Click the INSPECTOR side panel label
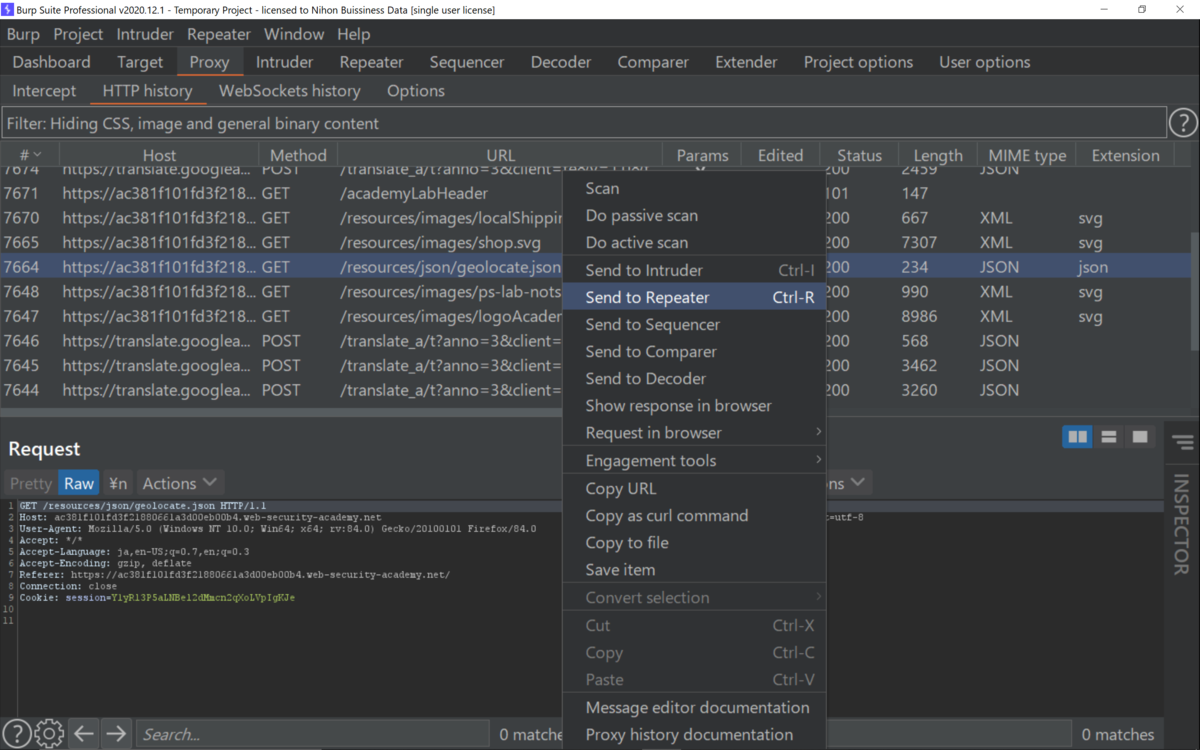 (1182, 523)
